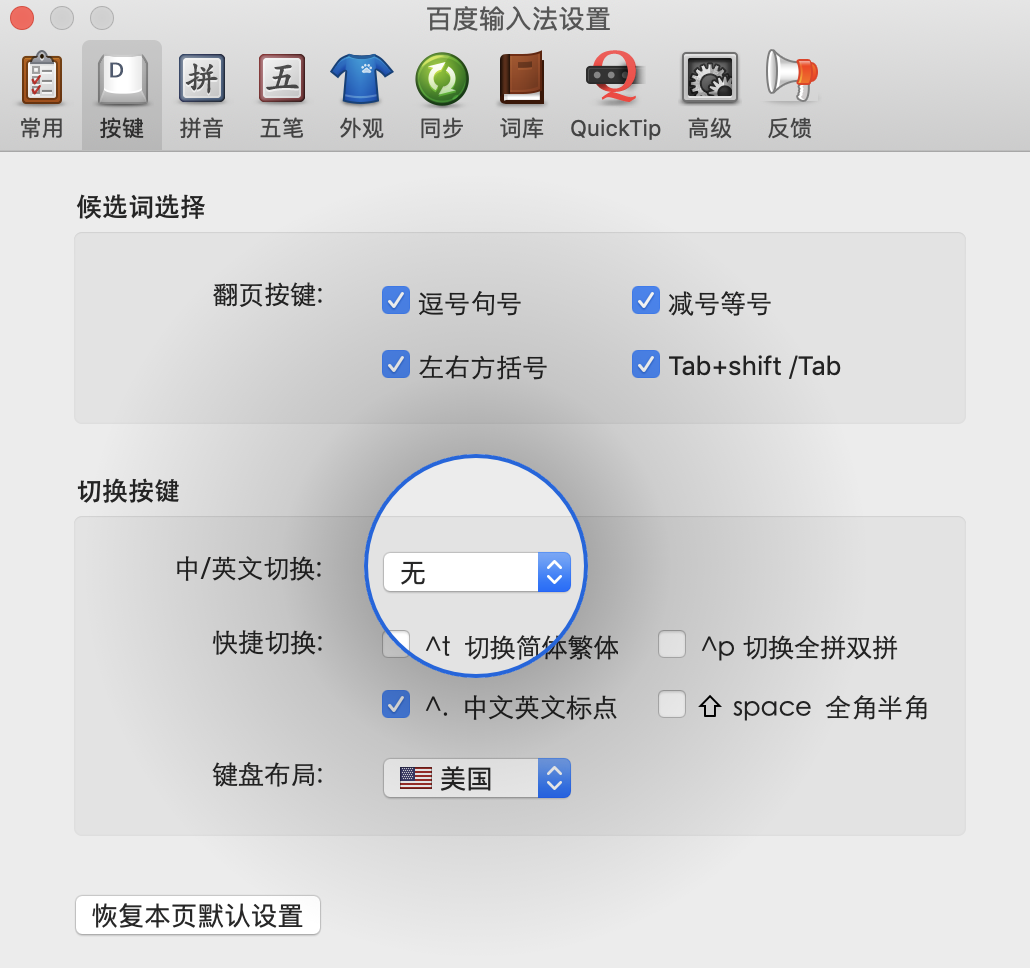
Task: Select the 按键 keyboard key icon
Action: coord(122,79)
